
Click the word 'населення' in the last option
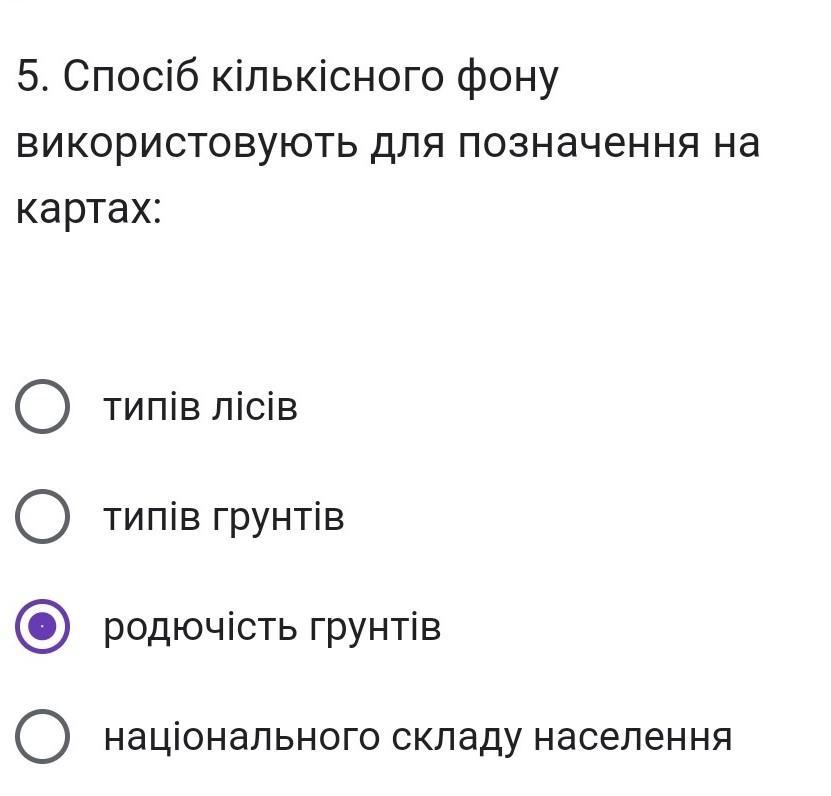pyautogui.click(x=633, y=737)
